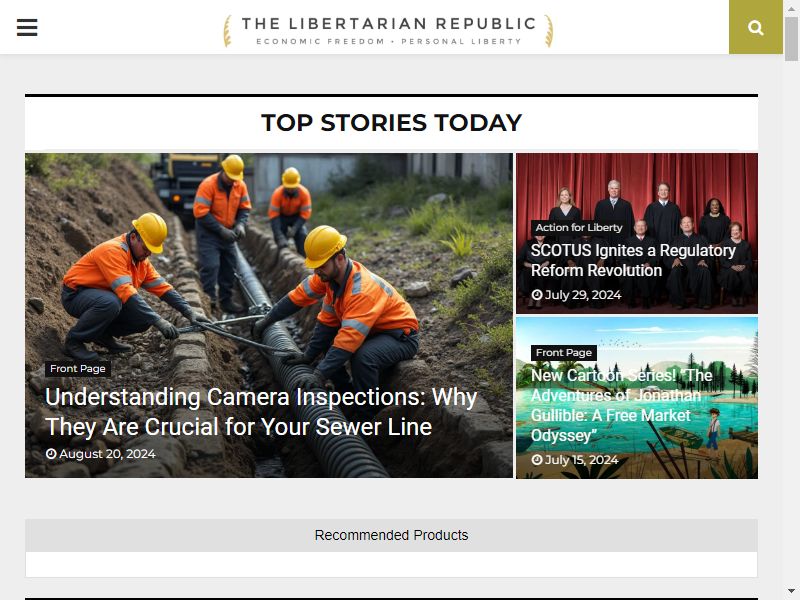
Task: Click the search magnifier icon
Action: 756,28
